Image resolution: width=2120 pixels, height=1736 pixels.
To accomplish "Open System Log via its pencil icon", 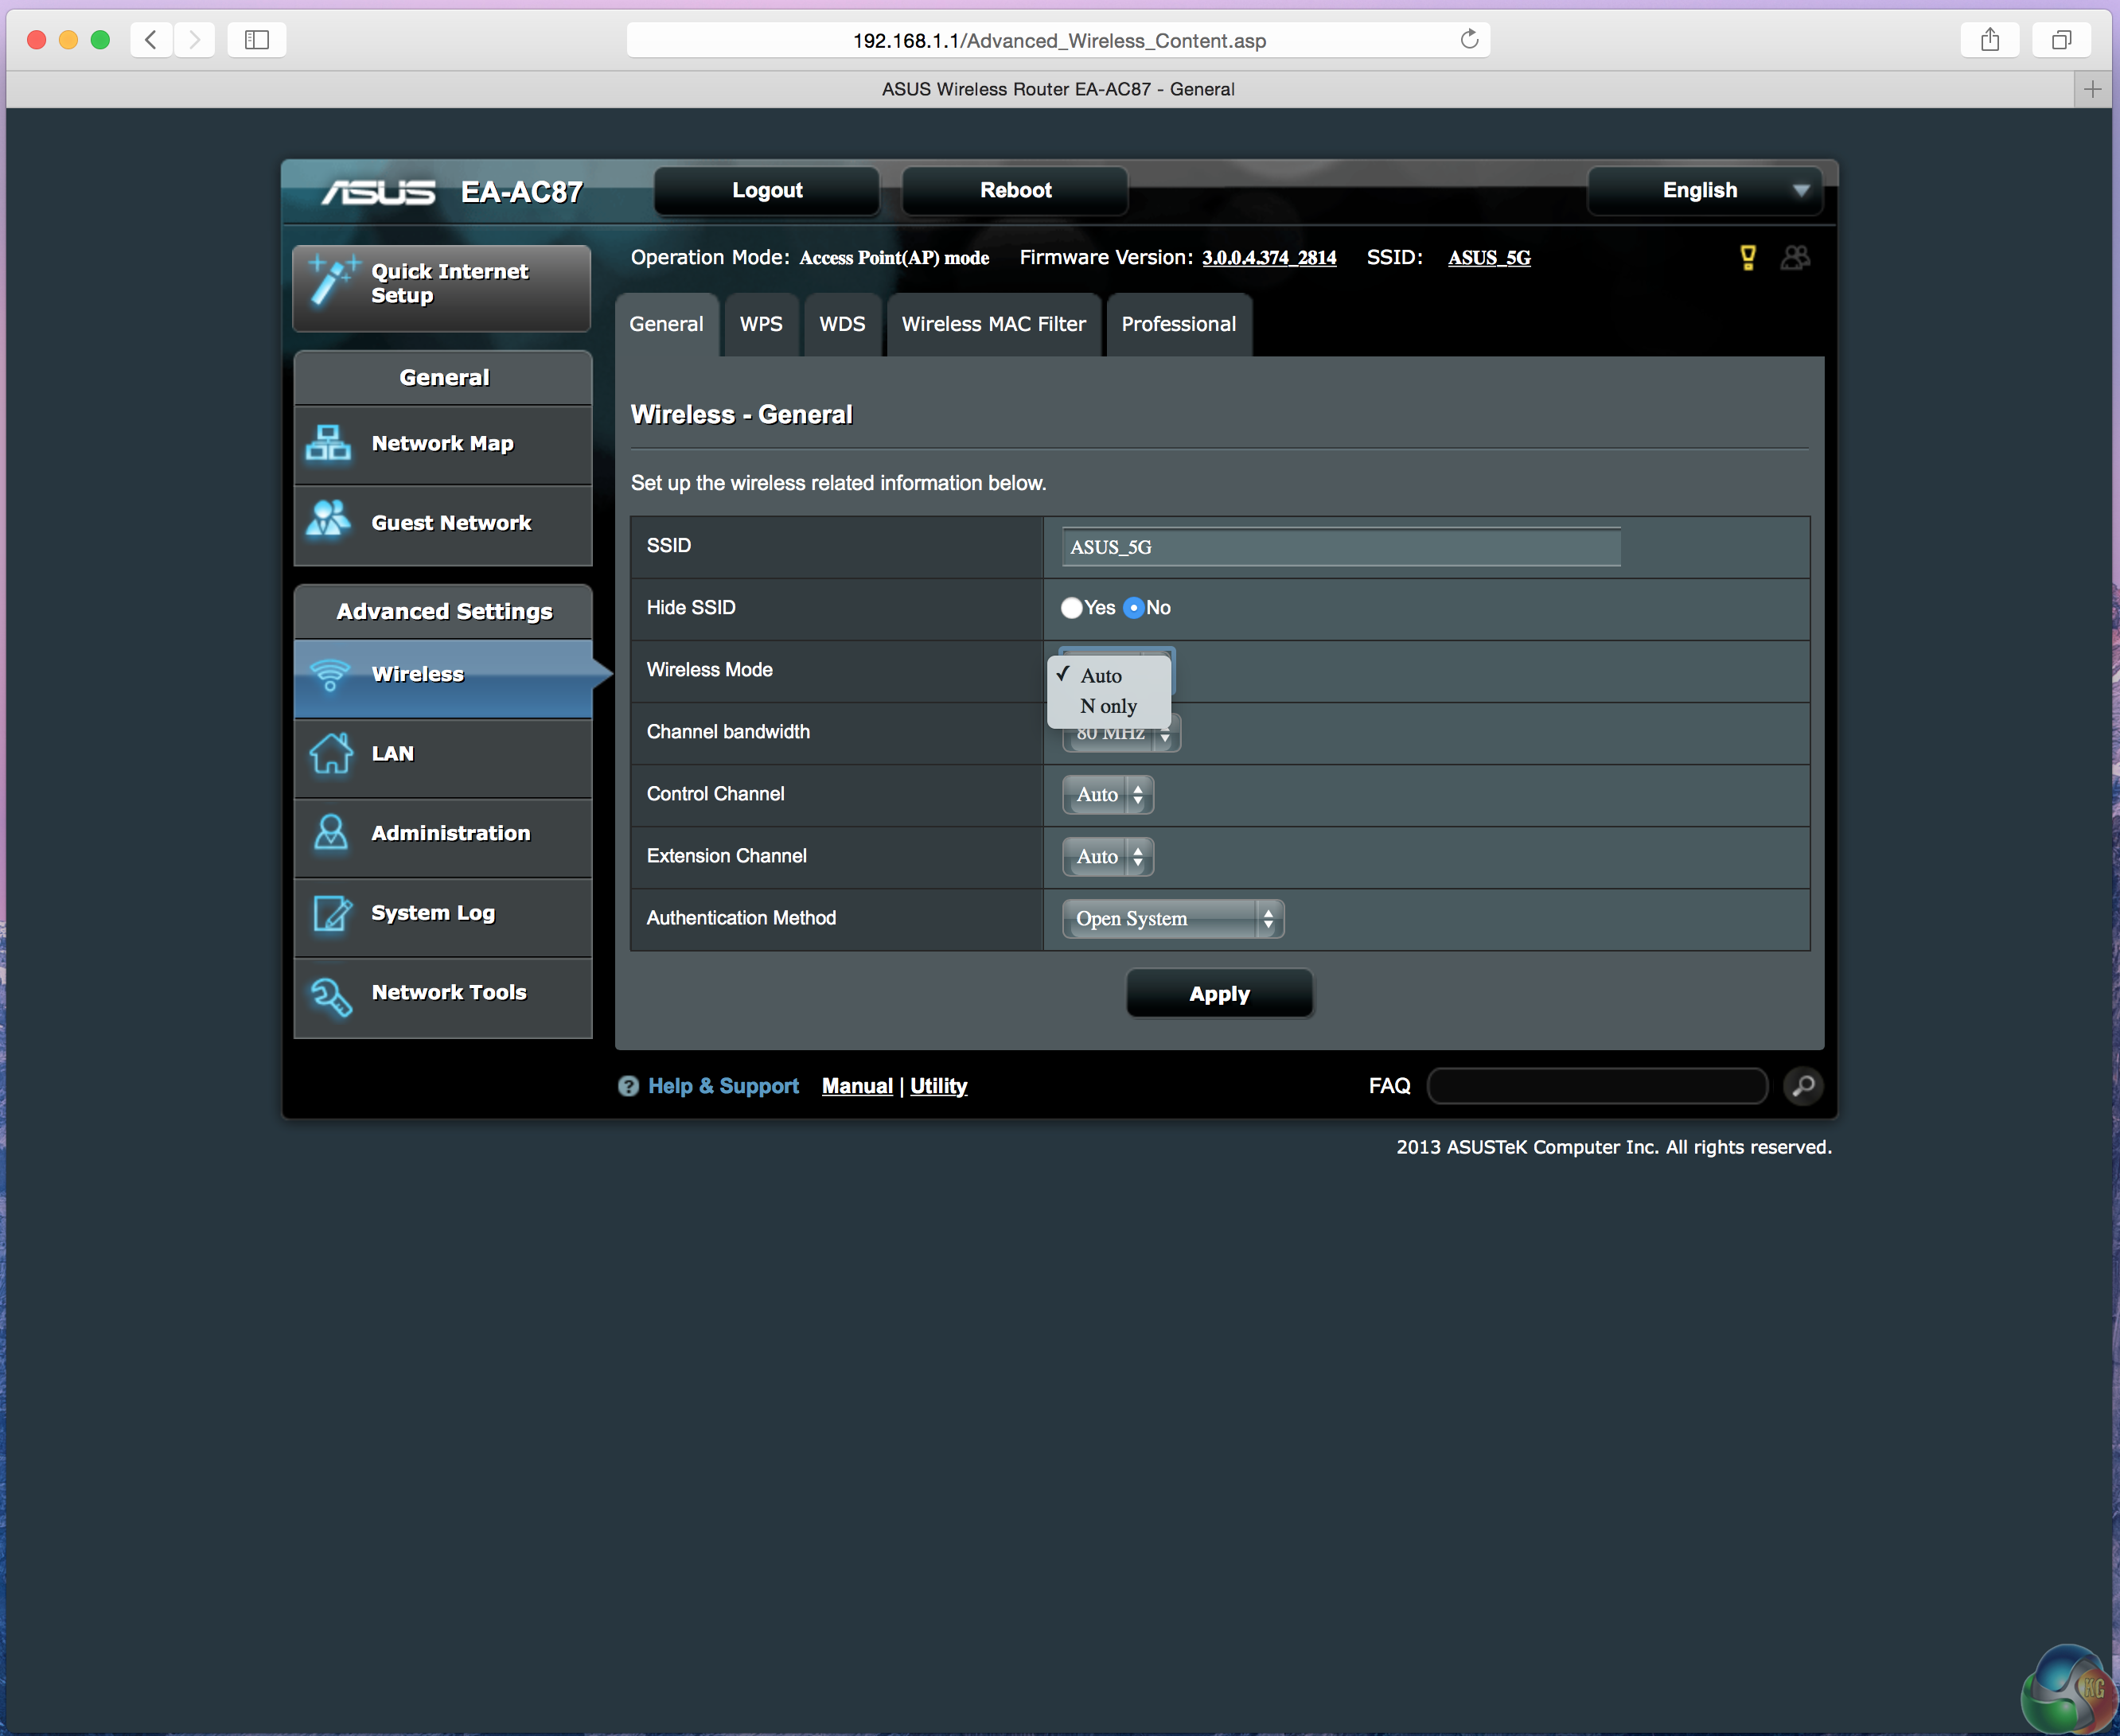I will tap(330, 912).
